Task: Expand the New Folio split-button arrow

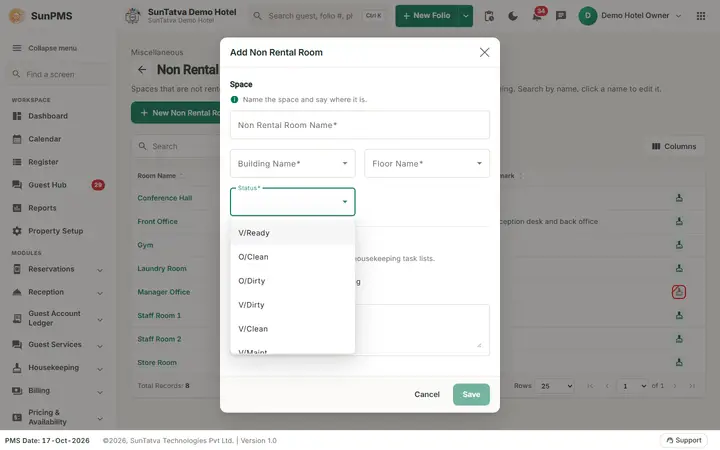Action: 466,16
